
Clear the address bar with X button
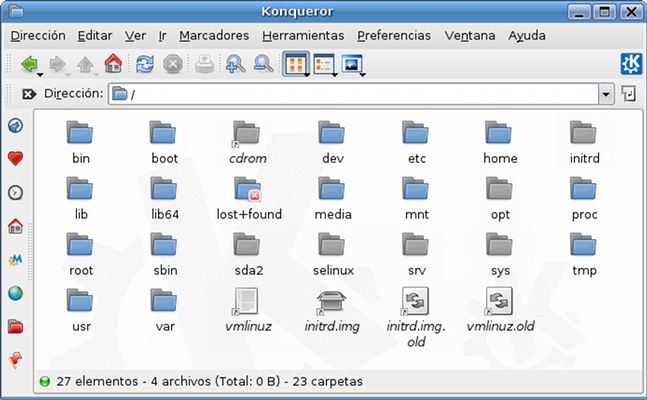click(28, 94)
